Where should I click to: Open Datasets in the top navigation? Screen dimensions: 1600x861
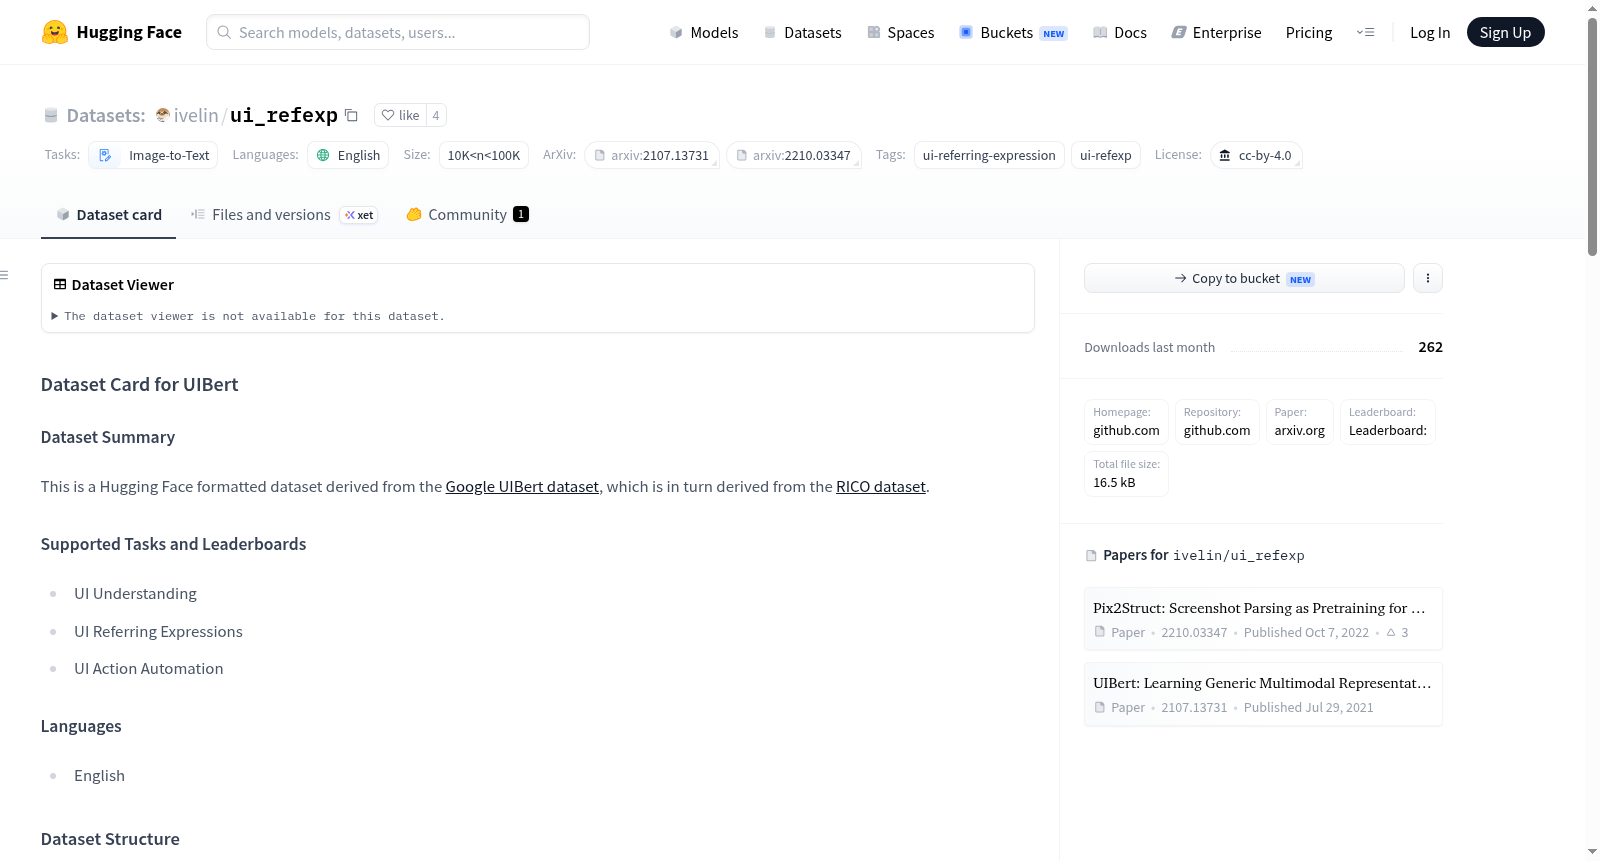pyautogui.click(x=803, y=32)
